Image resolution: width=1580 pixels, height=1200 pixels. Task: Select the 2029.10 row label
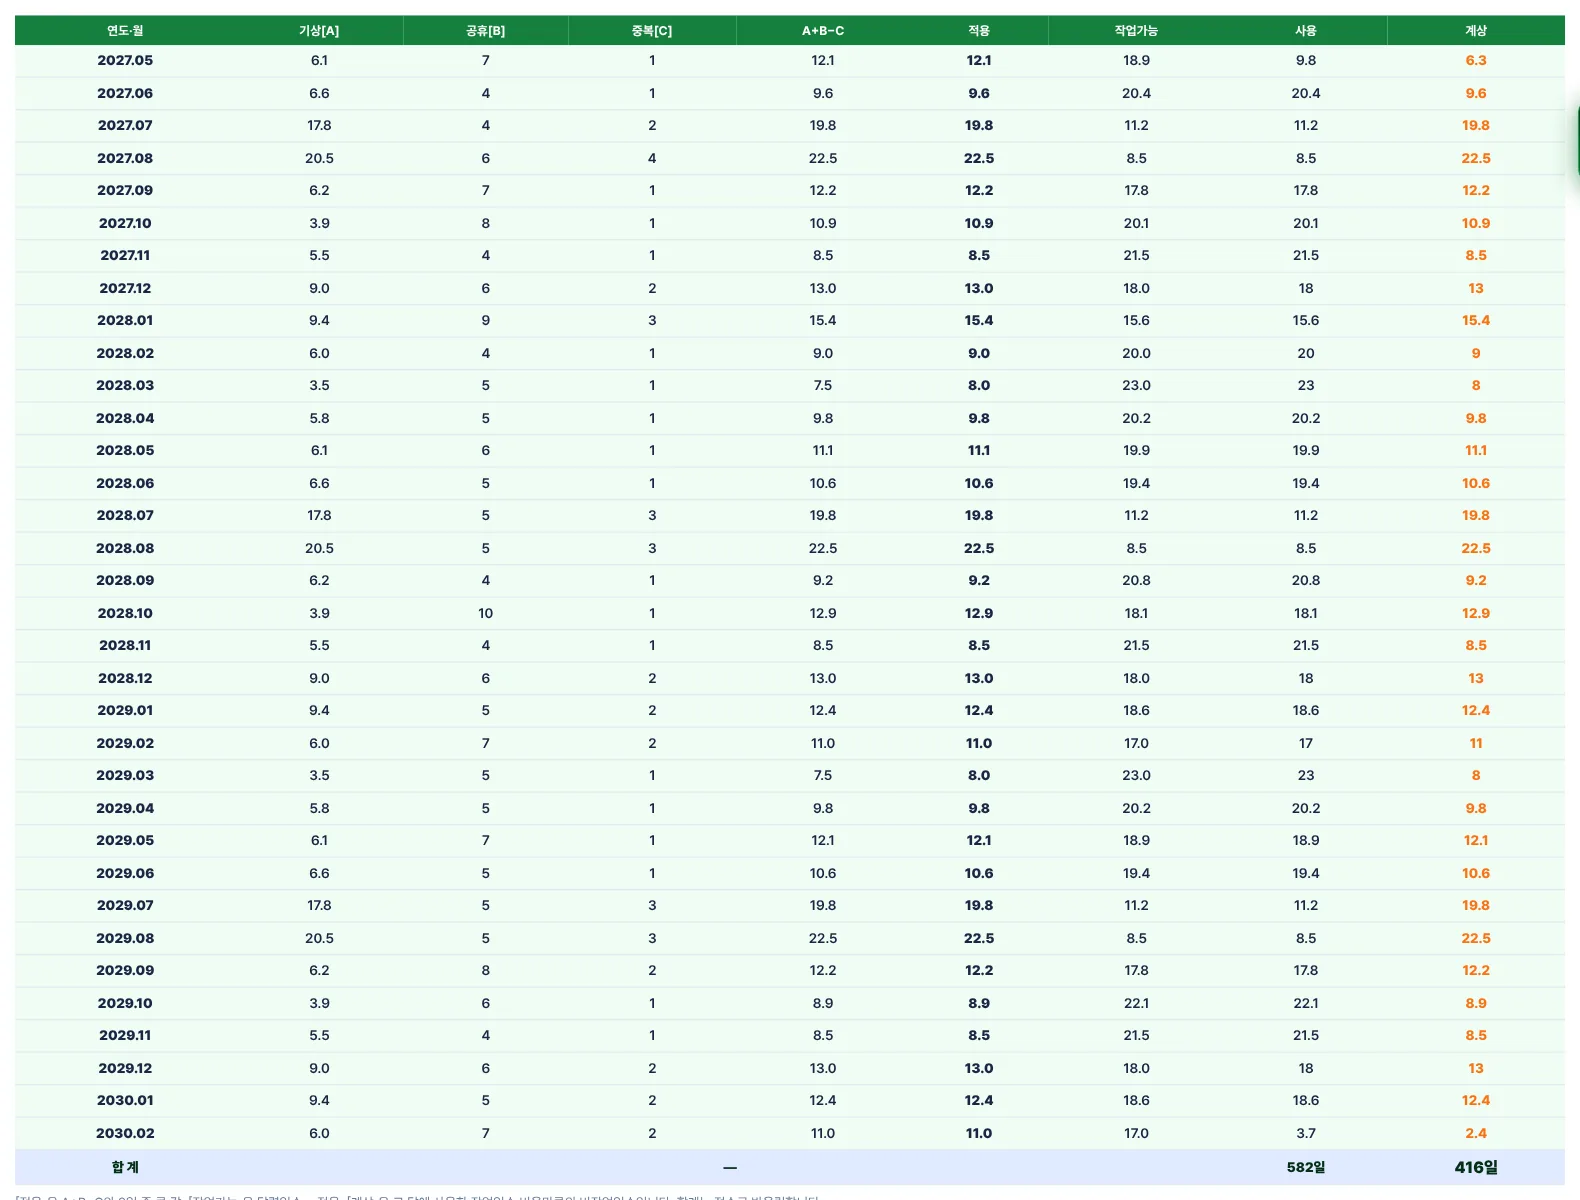pos(125,1003)
